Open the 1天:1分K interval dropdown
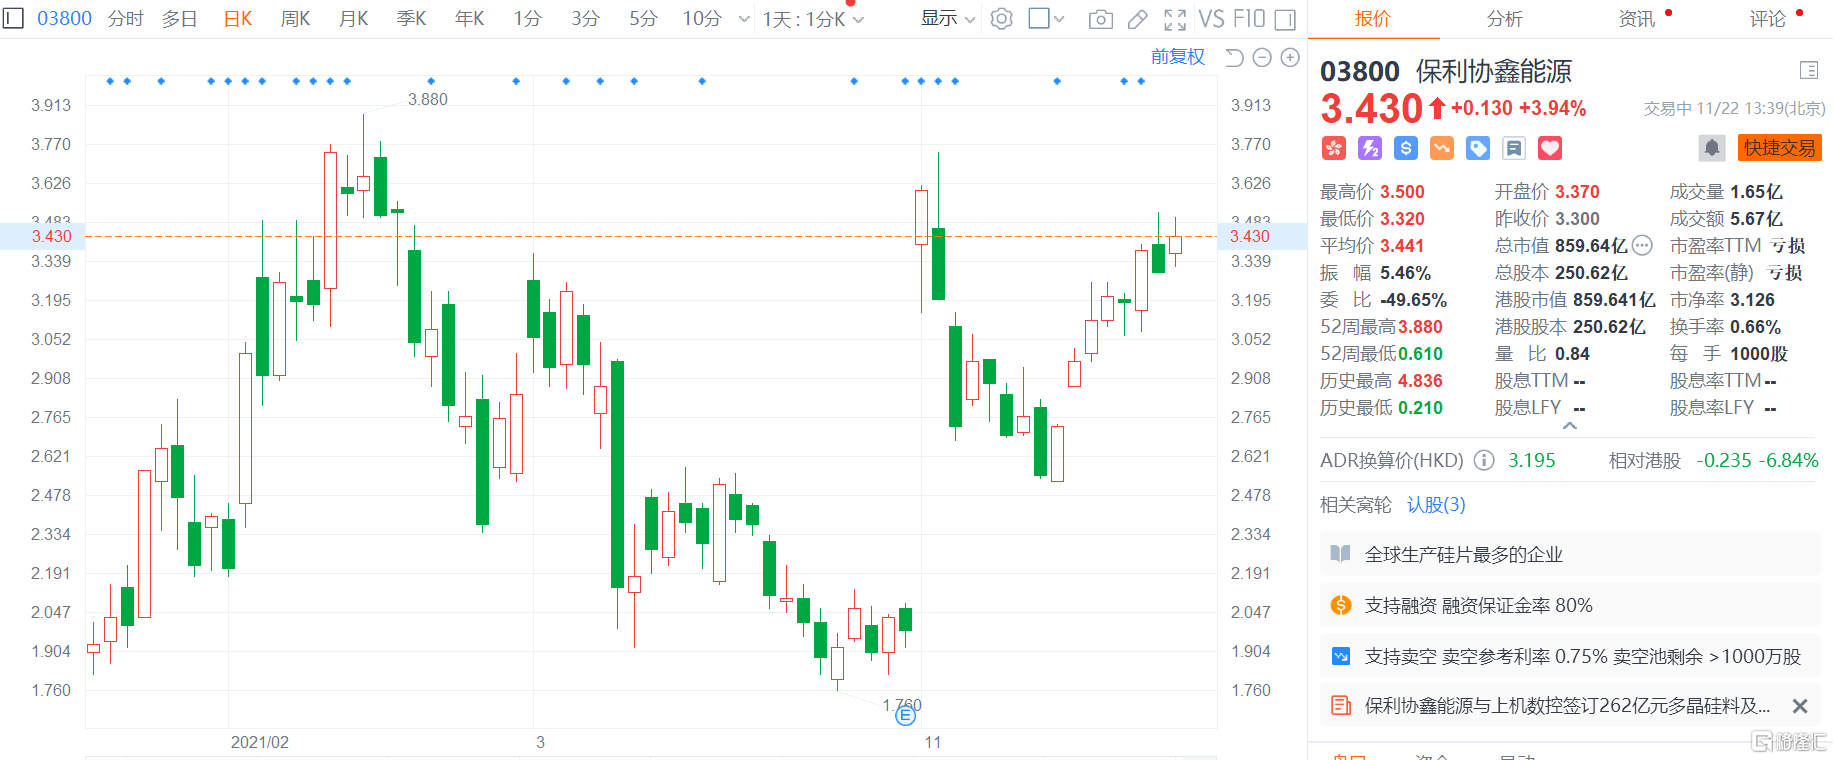 (812, 19)
